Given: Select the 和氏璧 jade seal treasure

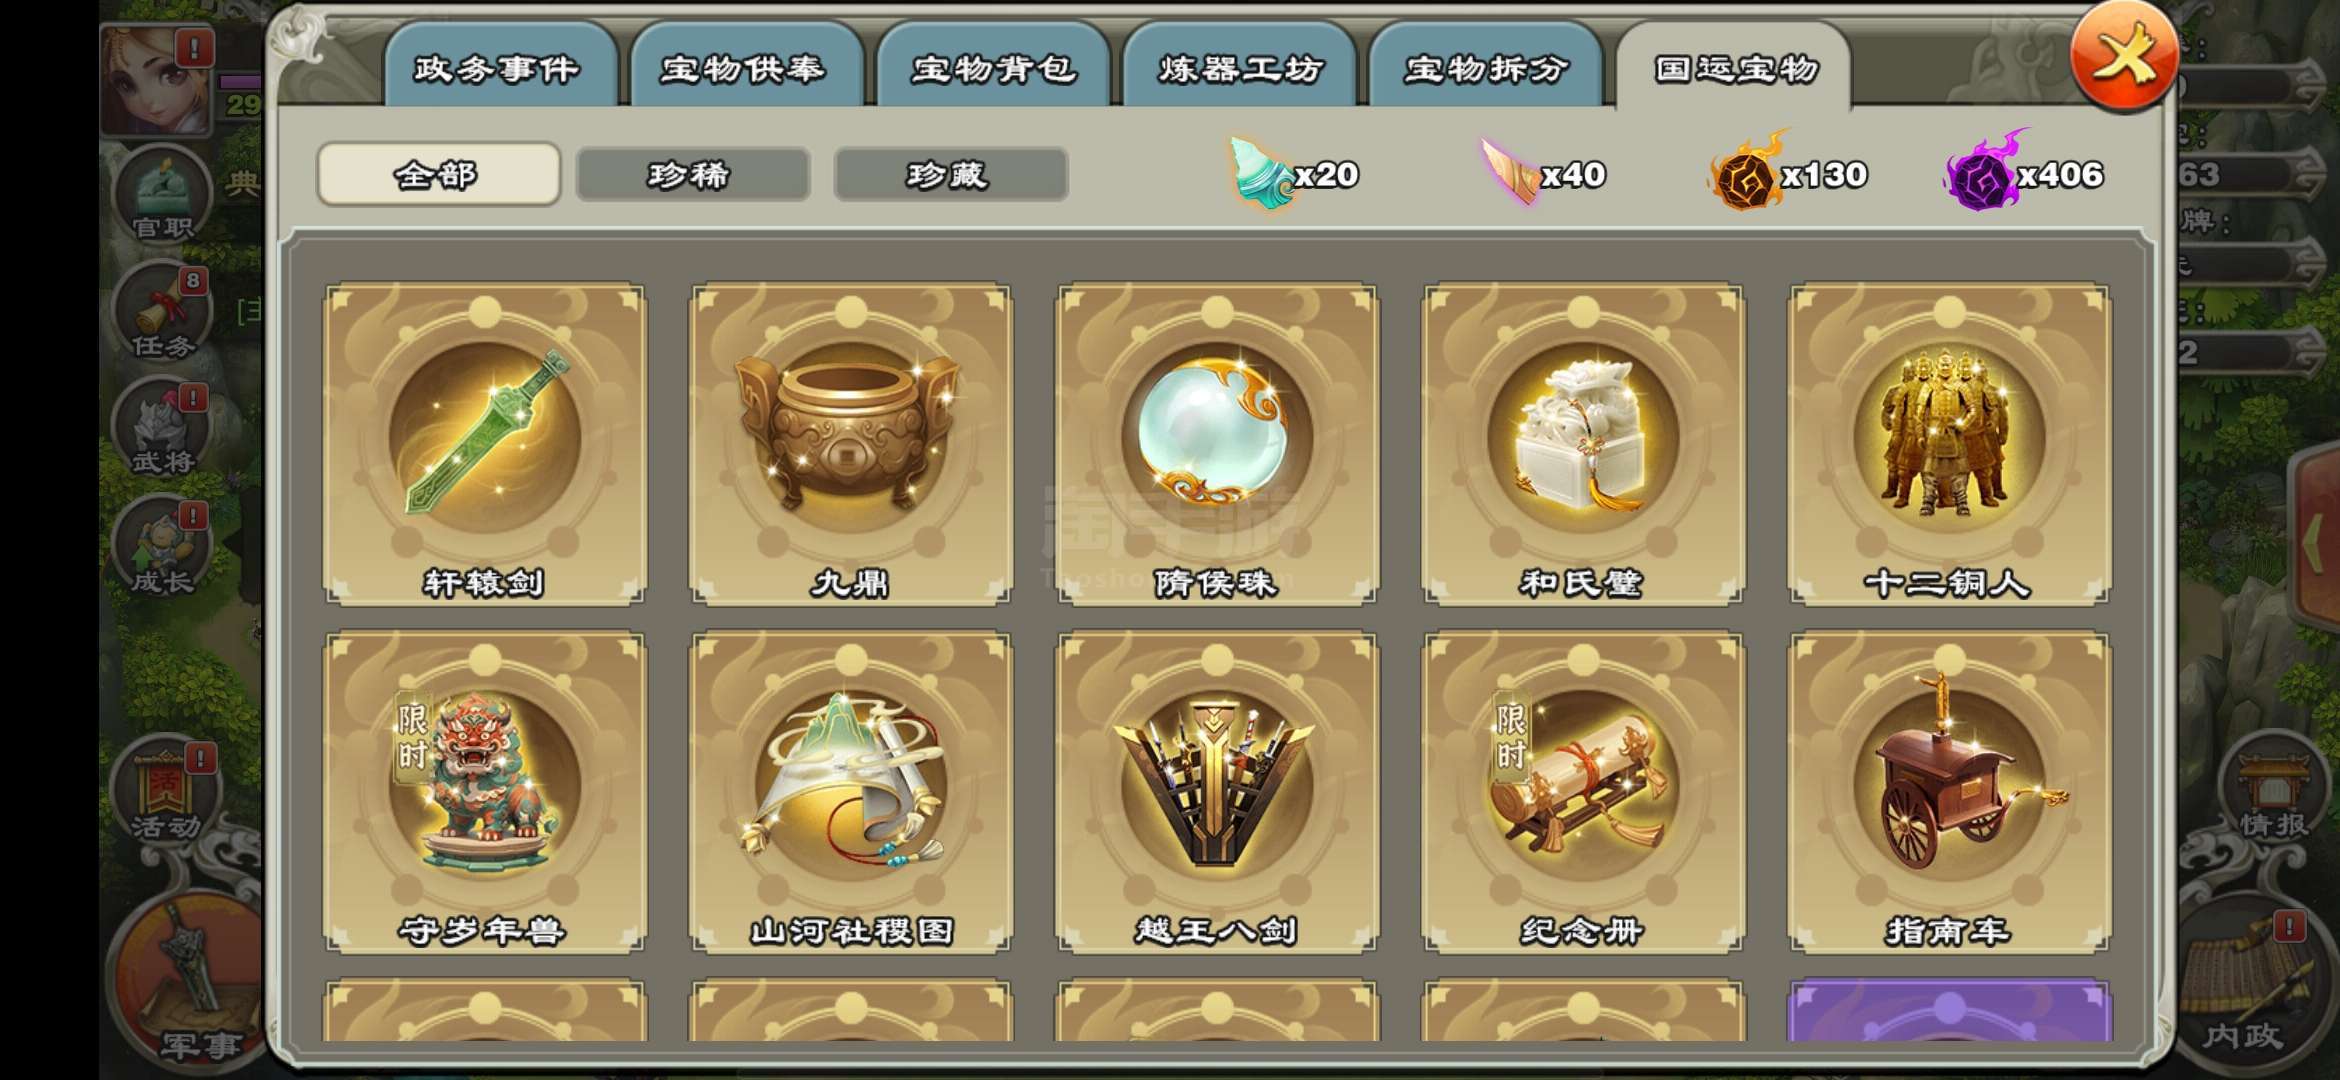Looking at the screenshot, I should (1583, 444).
